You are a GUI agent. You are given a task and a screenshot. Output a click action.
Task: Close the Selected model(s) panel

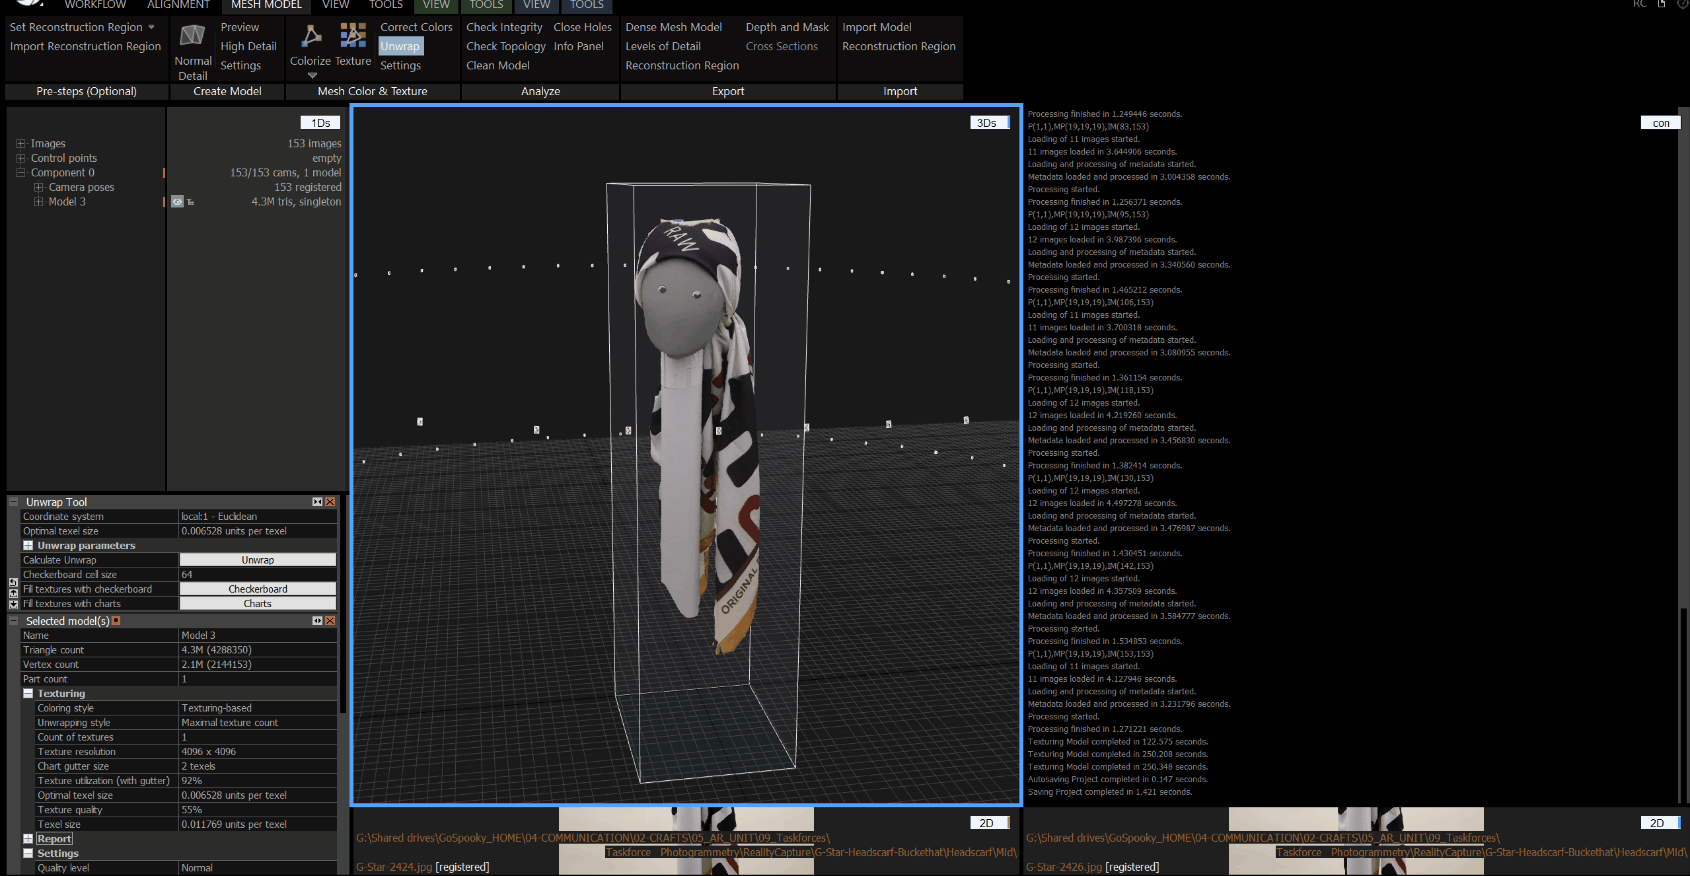(x=330, y=621)
